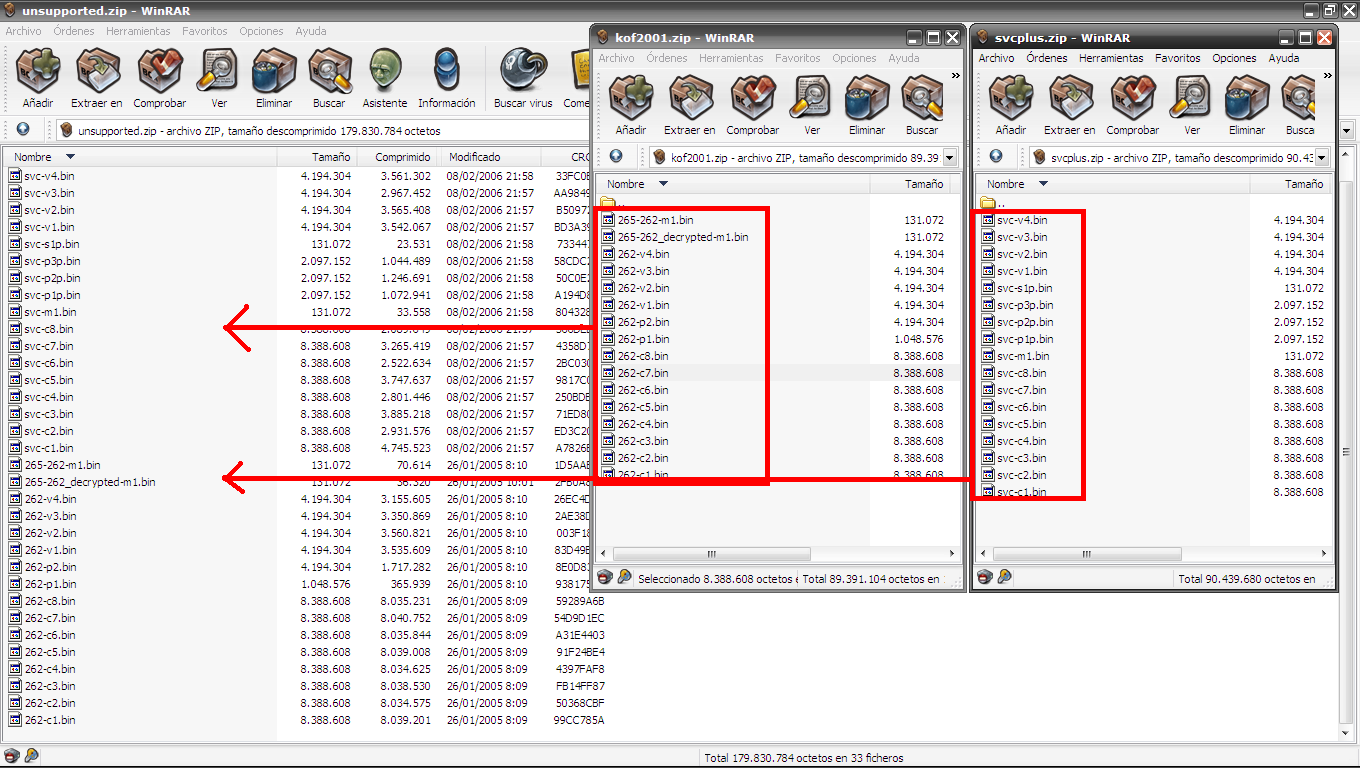
Task: Sort by Tamaño column in svcplus.zip window
Action: tap(1304, 184)
